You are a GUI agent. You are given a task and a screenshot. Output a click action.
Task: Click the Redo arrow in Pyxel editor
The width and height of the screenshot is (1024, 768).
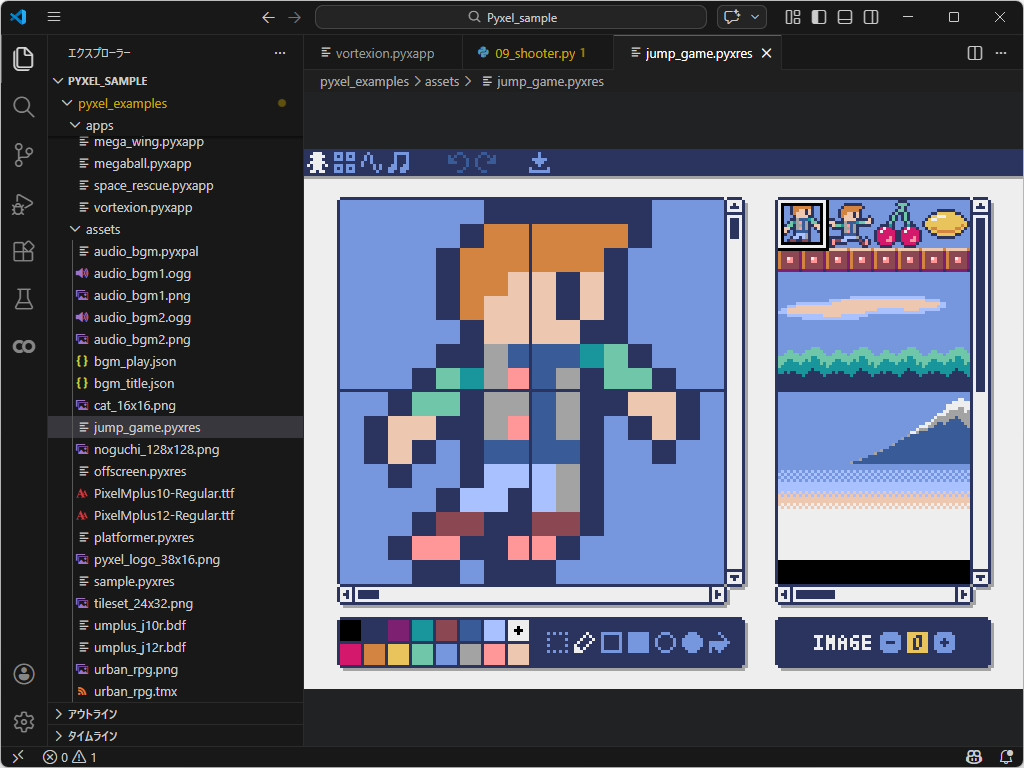pos(486,162)
